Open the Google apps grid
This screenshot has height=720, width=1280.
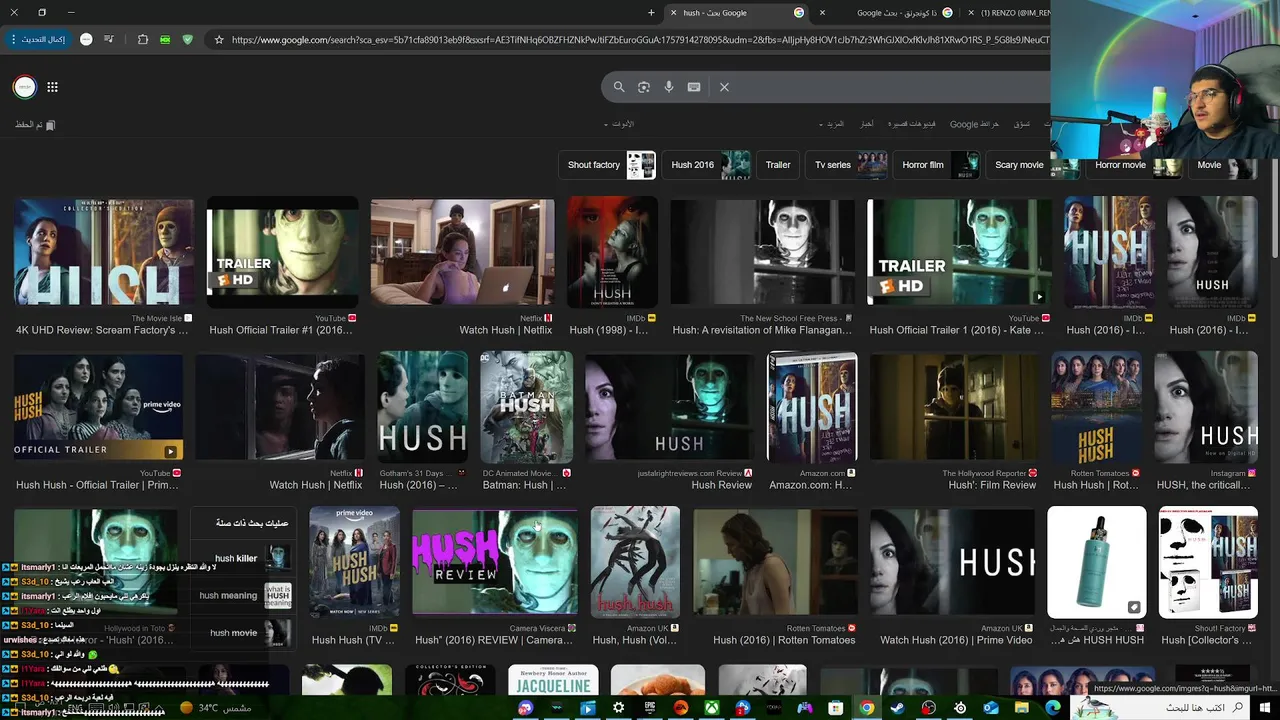(x=52, y=87)
